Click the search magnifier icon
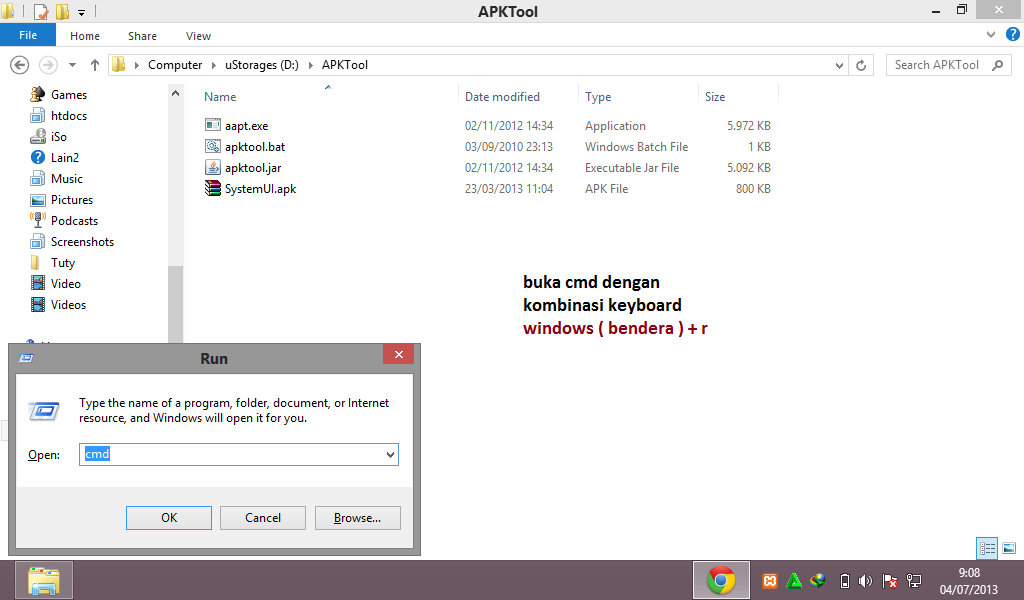This screenshot has width=1024, height=600. [x=998, y=65]
